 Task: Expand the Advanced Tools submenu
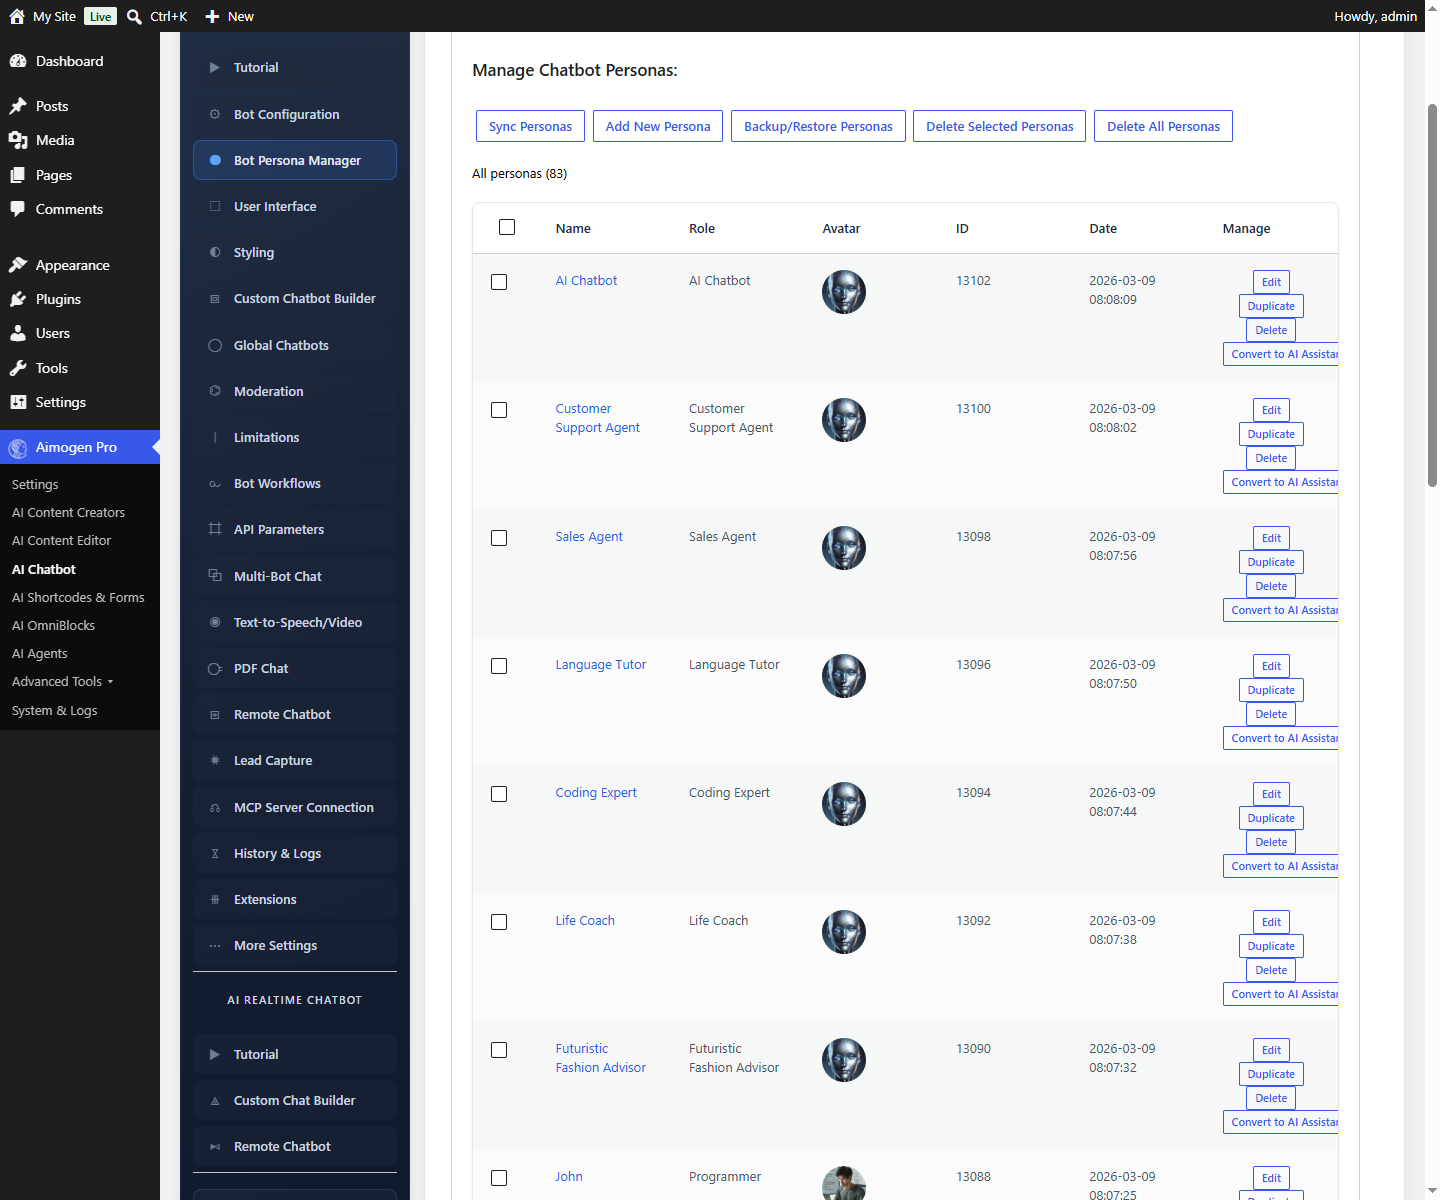pyautogui.click(x=63, y=682)
